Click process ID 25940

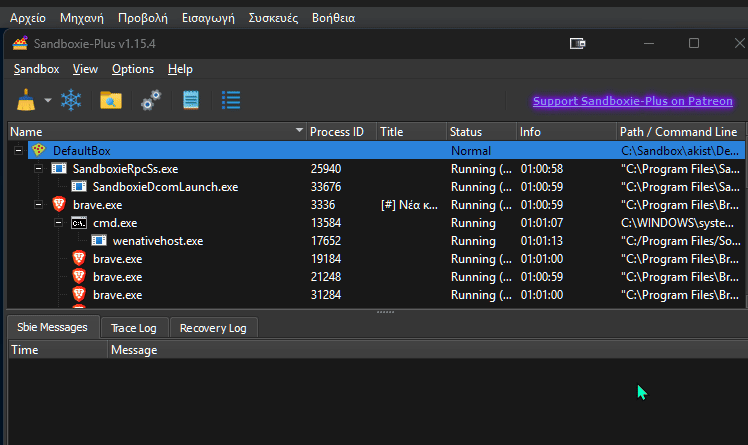pos(326,169)
